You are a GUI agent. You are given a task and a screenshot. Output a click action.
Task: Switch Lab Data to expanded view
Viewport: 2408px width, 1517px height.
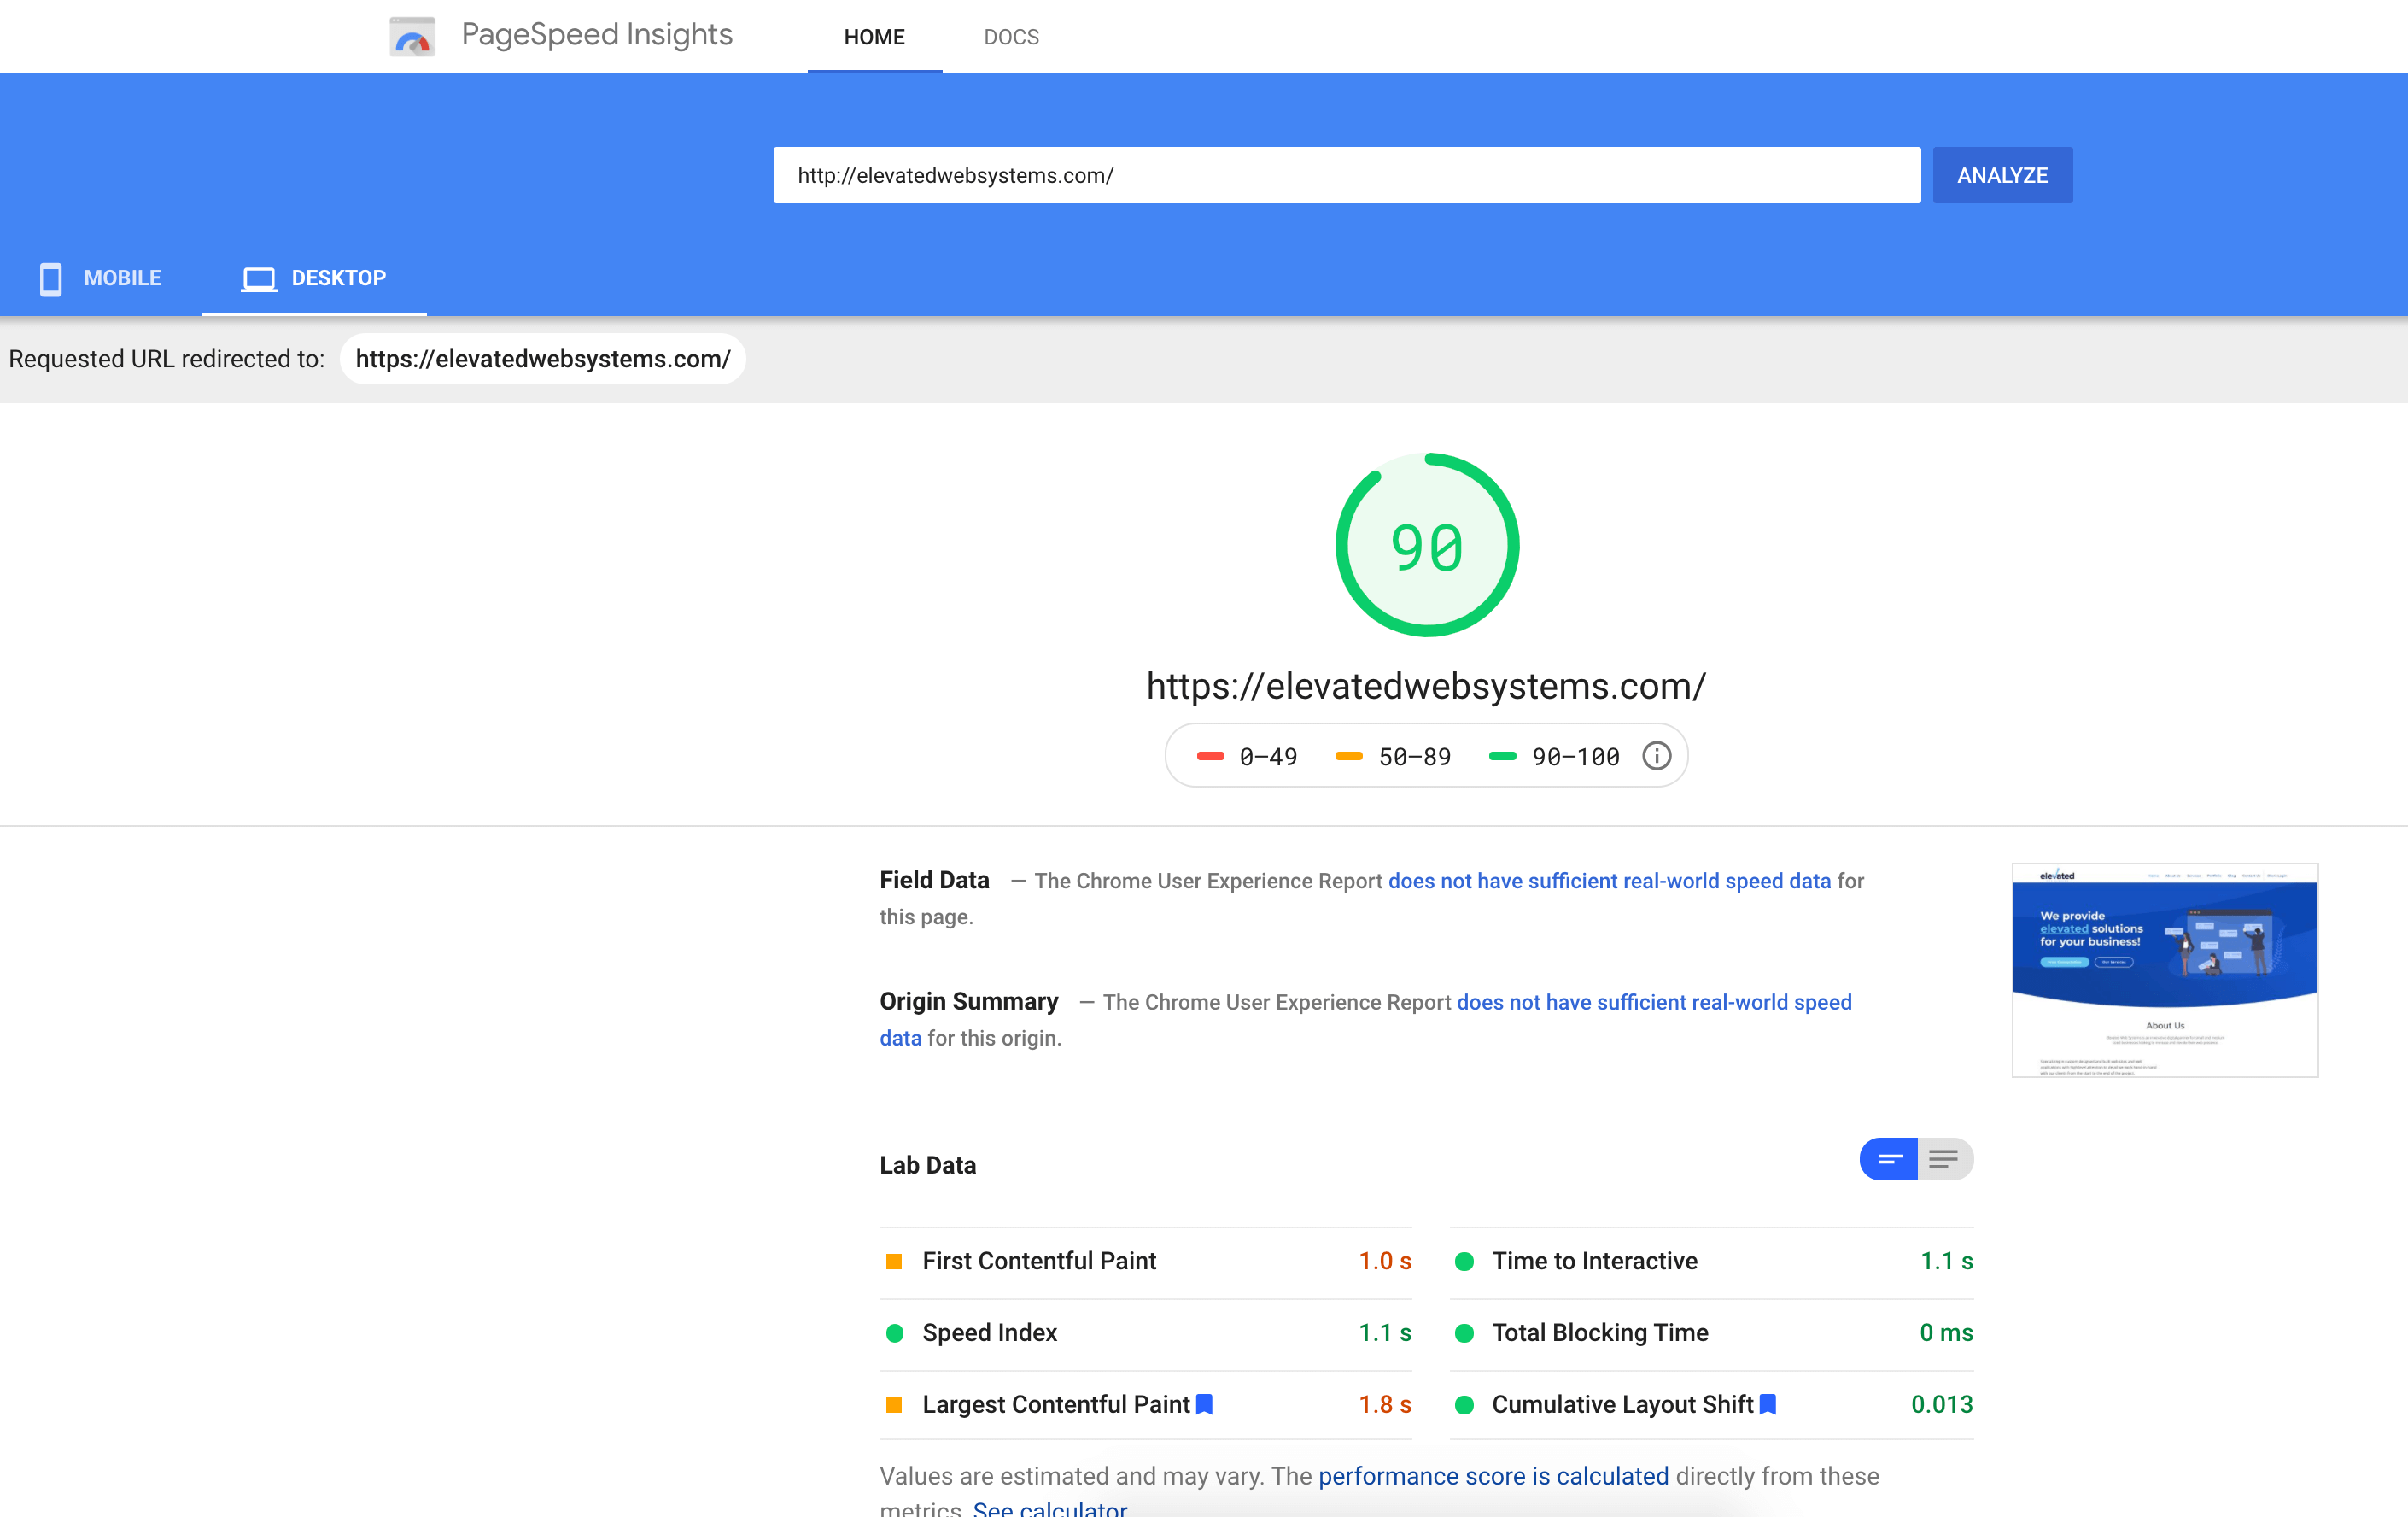coord(1945,1159)
